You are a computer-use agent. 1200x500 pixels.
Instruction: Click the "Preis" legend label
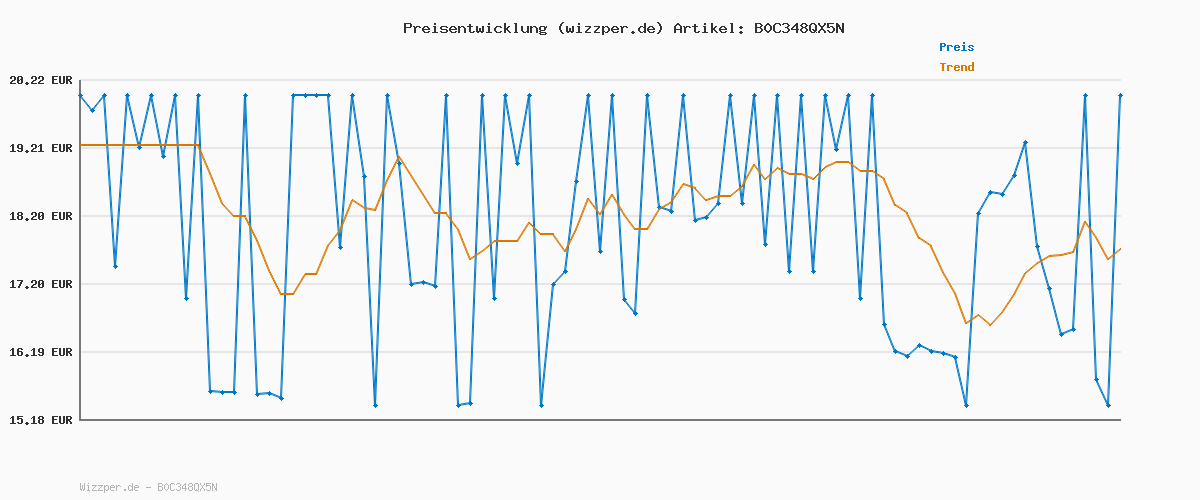(x=956, y=47)
